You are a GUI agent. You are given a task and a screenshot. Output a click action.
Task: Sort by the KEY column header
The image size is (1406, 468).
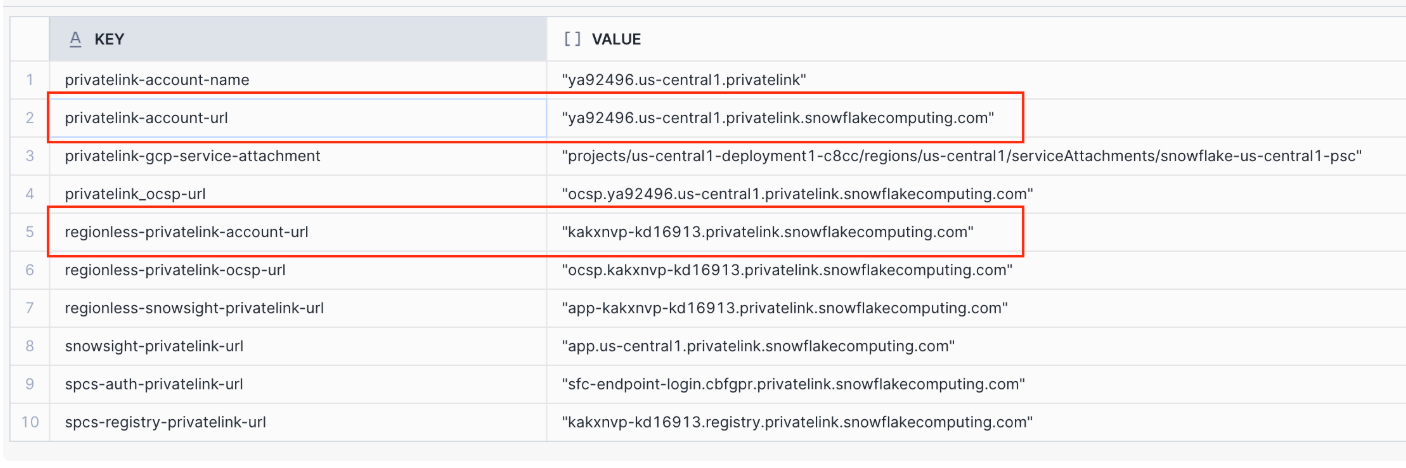coord(109,39)
